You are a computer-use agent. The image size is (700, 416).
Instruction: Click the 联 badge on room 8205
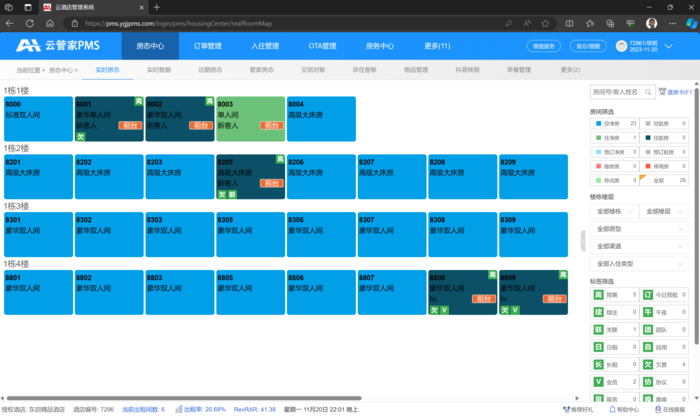click(x=232, y=194)
